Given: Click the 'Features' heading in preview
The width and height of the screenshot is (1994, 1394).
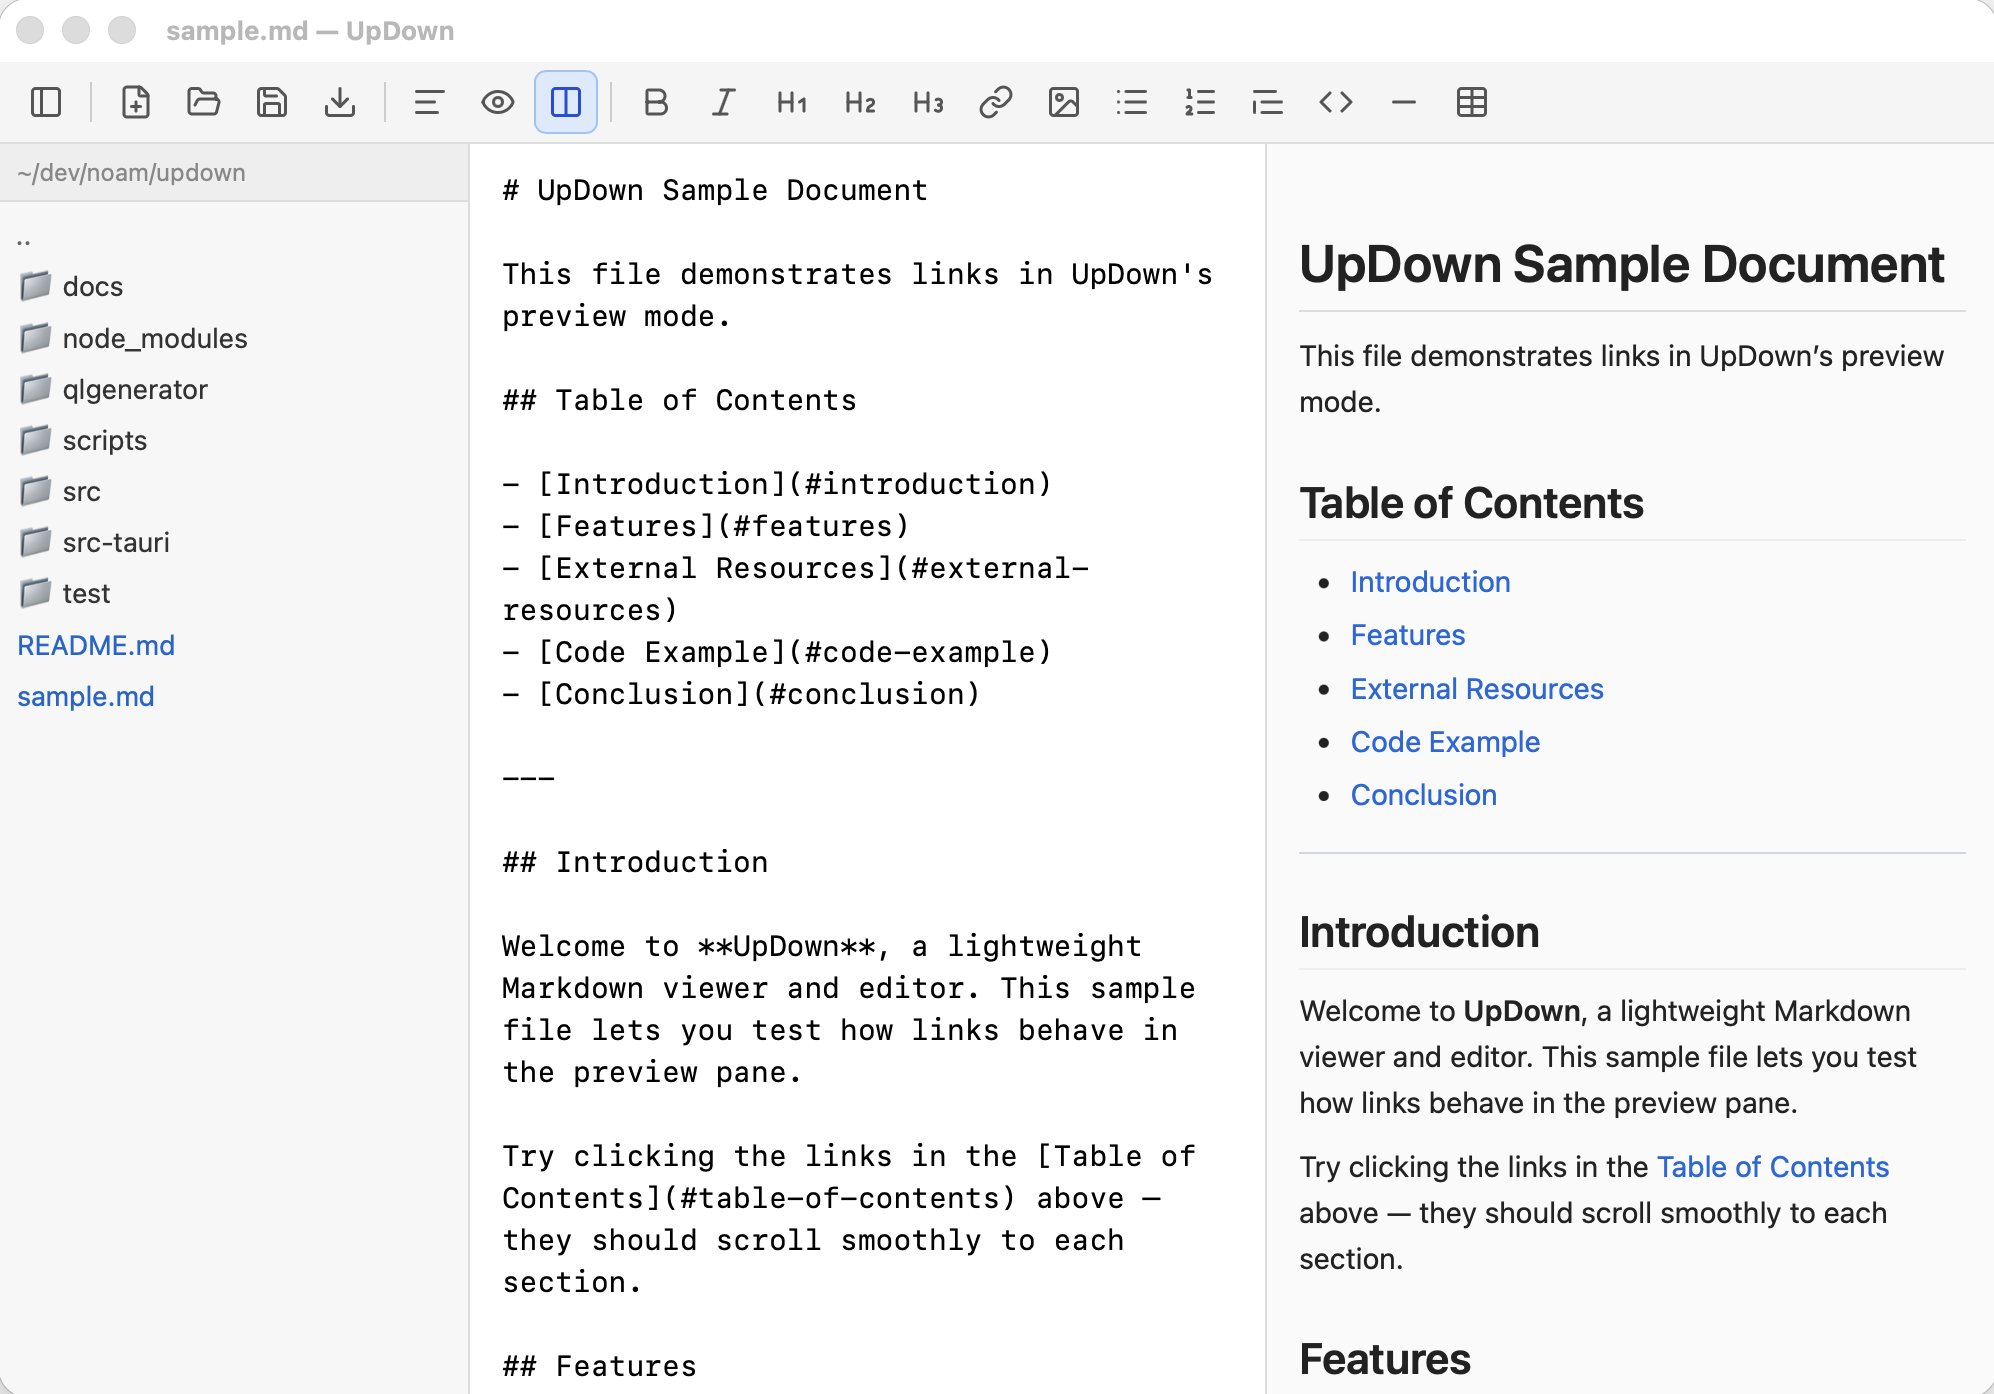Looking at the screenshot, I should (1385, 1360).
